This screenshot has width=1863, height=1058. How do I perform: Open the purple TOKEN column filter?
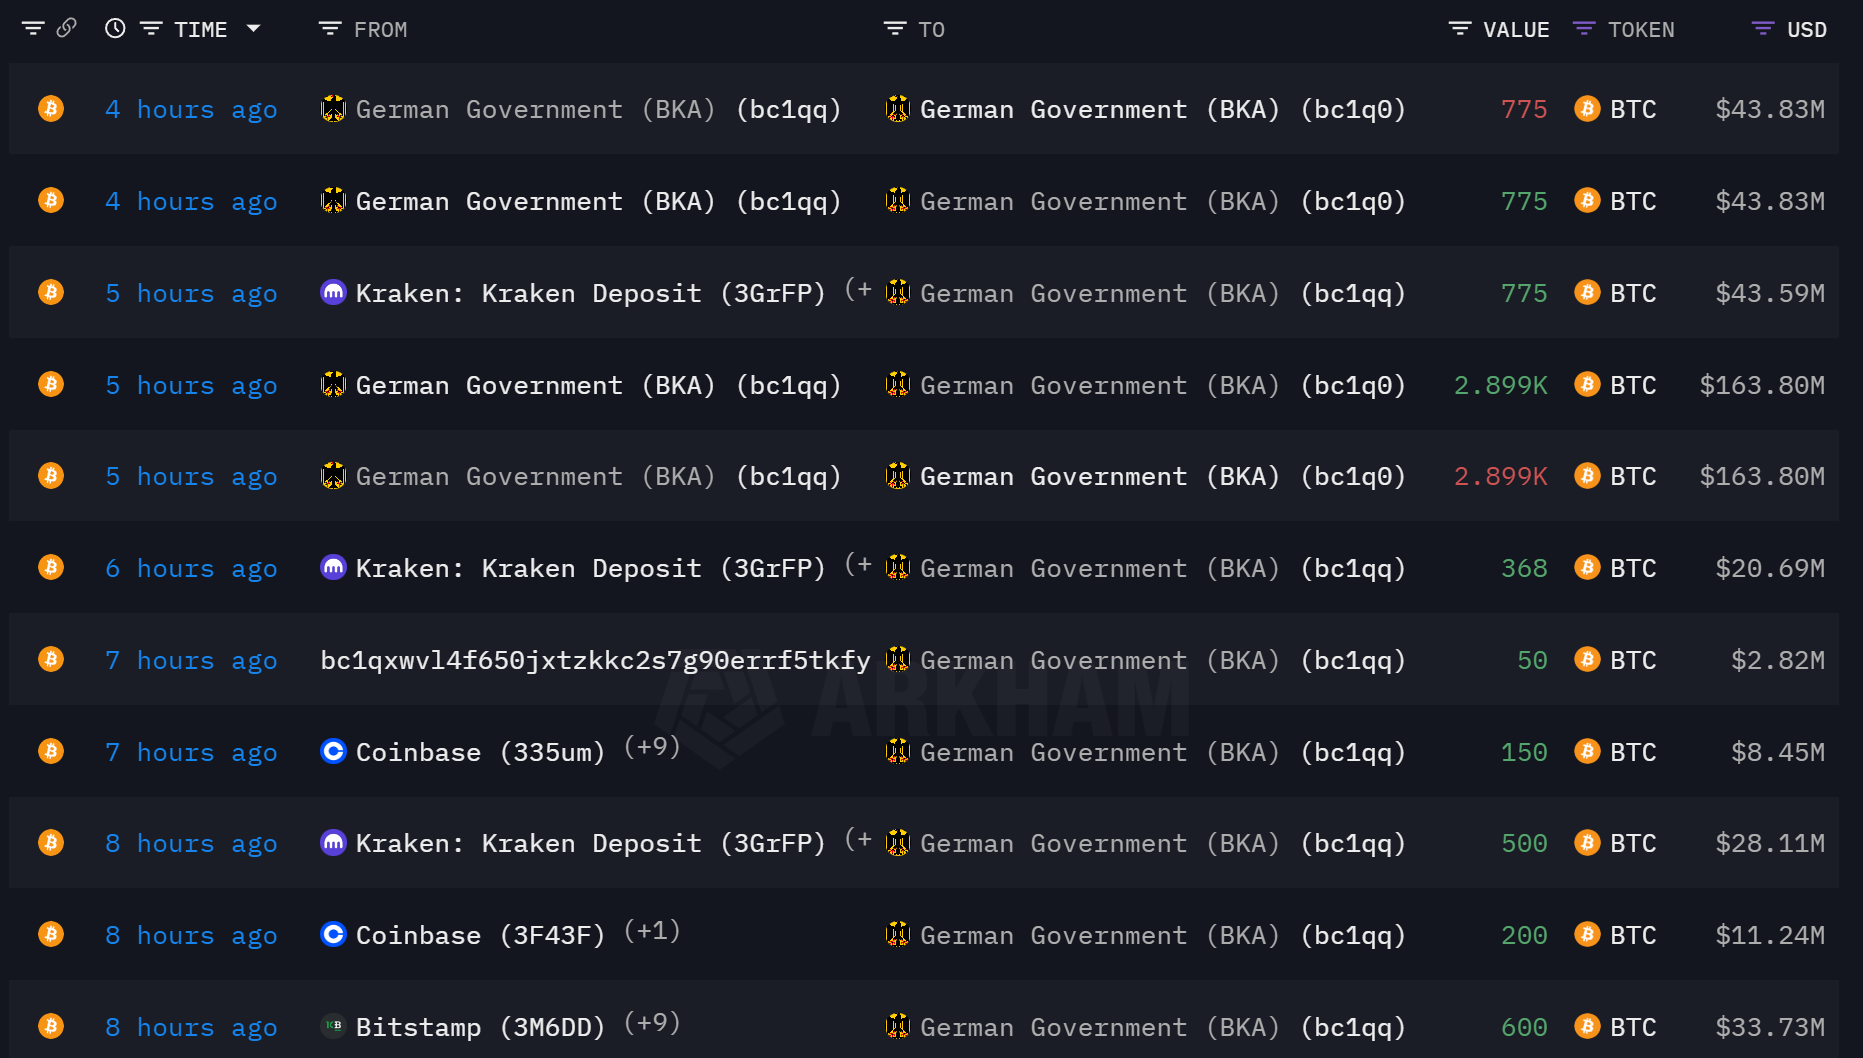(1584, 29)
